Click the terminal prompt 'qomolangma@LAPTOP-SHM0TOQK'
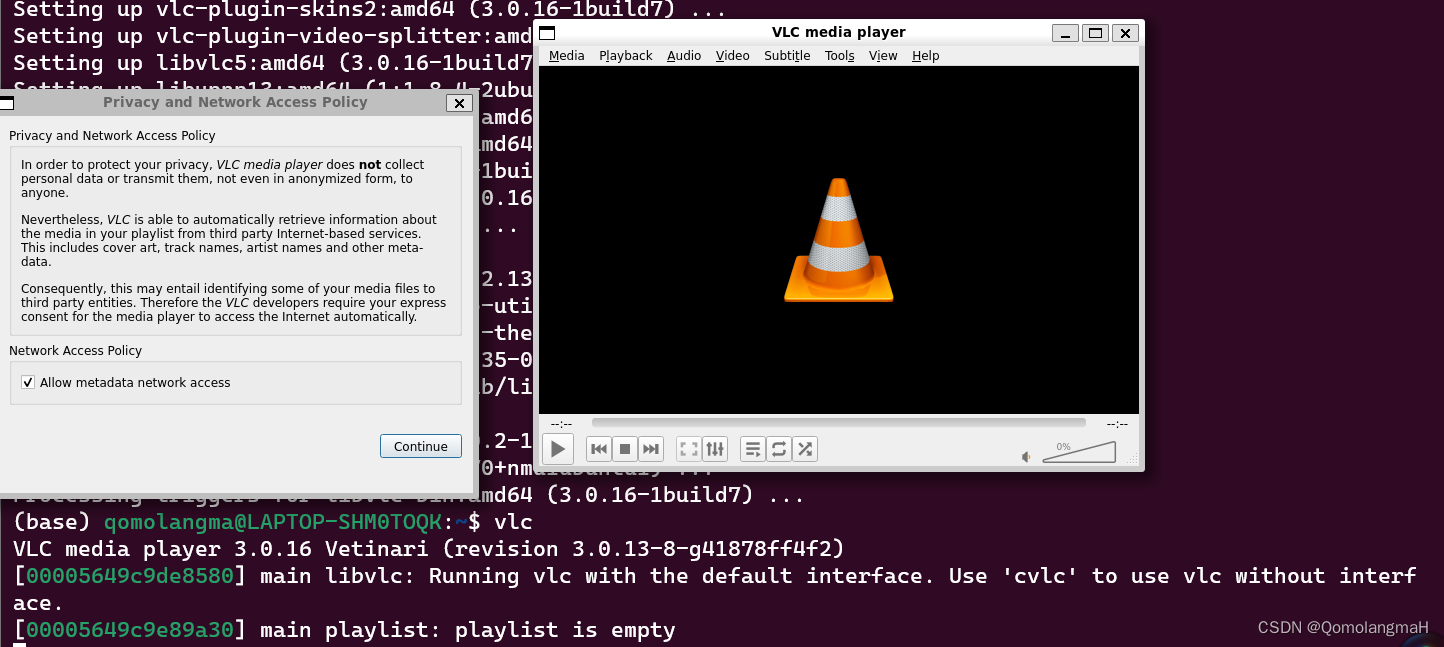The height and width of the screenshot is (647, 1444). coord(273,522)
